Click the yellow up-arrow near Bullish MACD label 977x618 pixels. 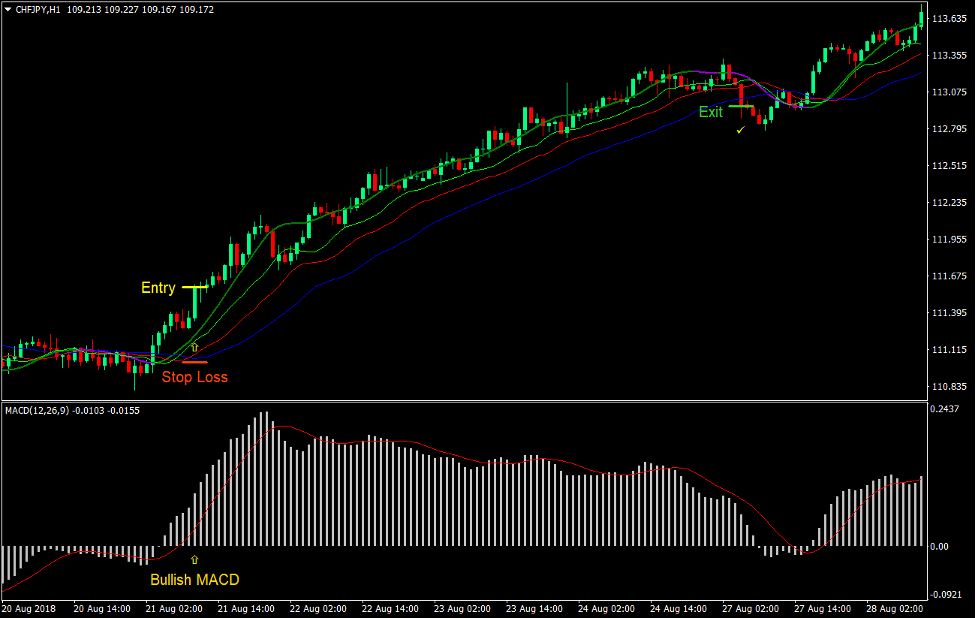pyautogui.click(x=196, y=560)
